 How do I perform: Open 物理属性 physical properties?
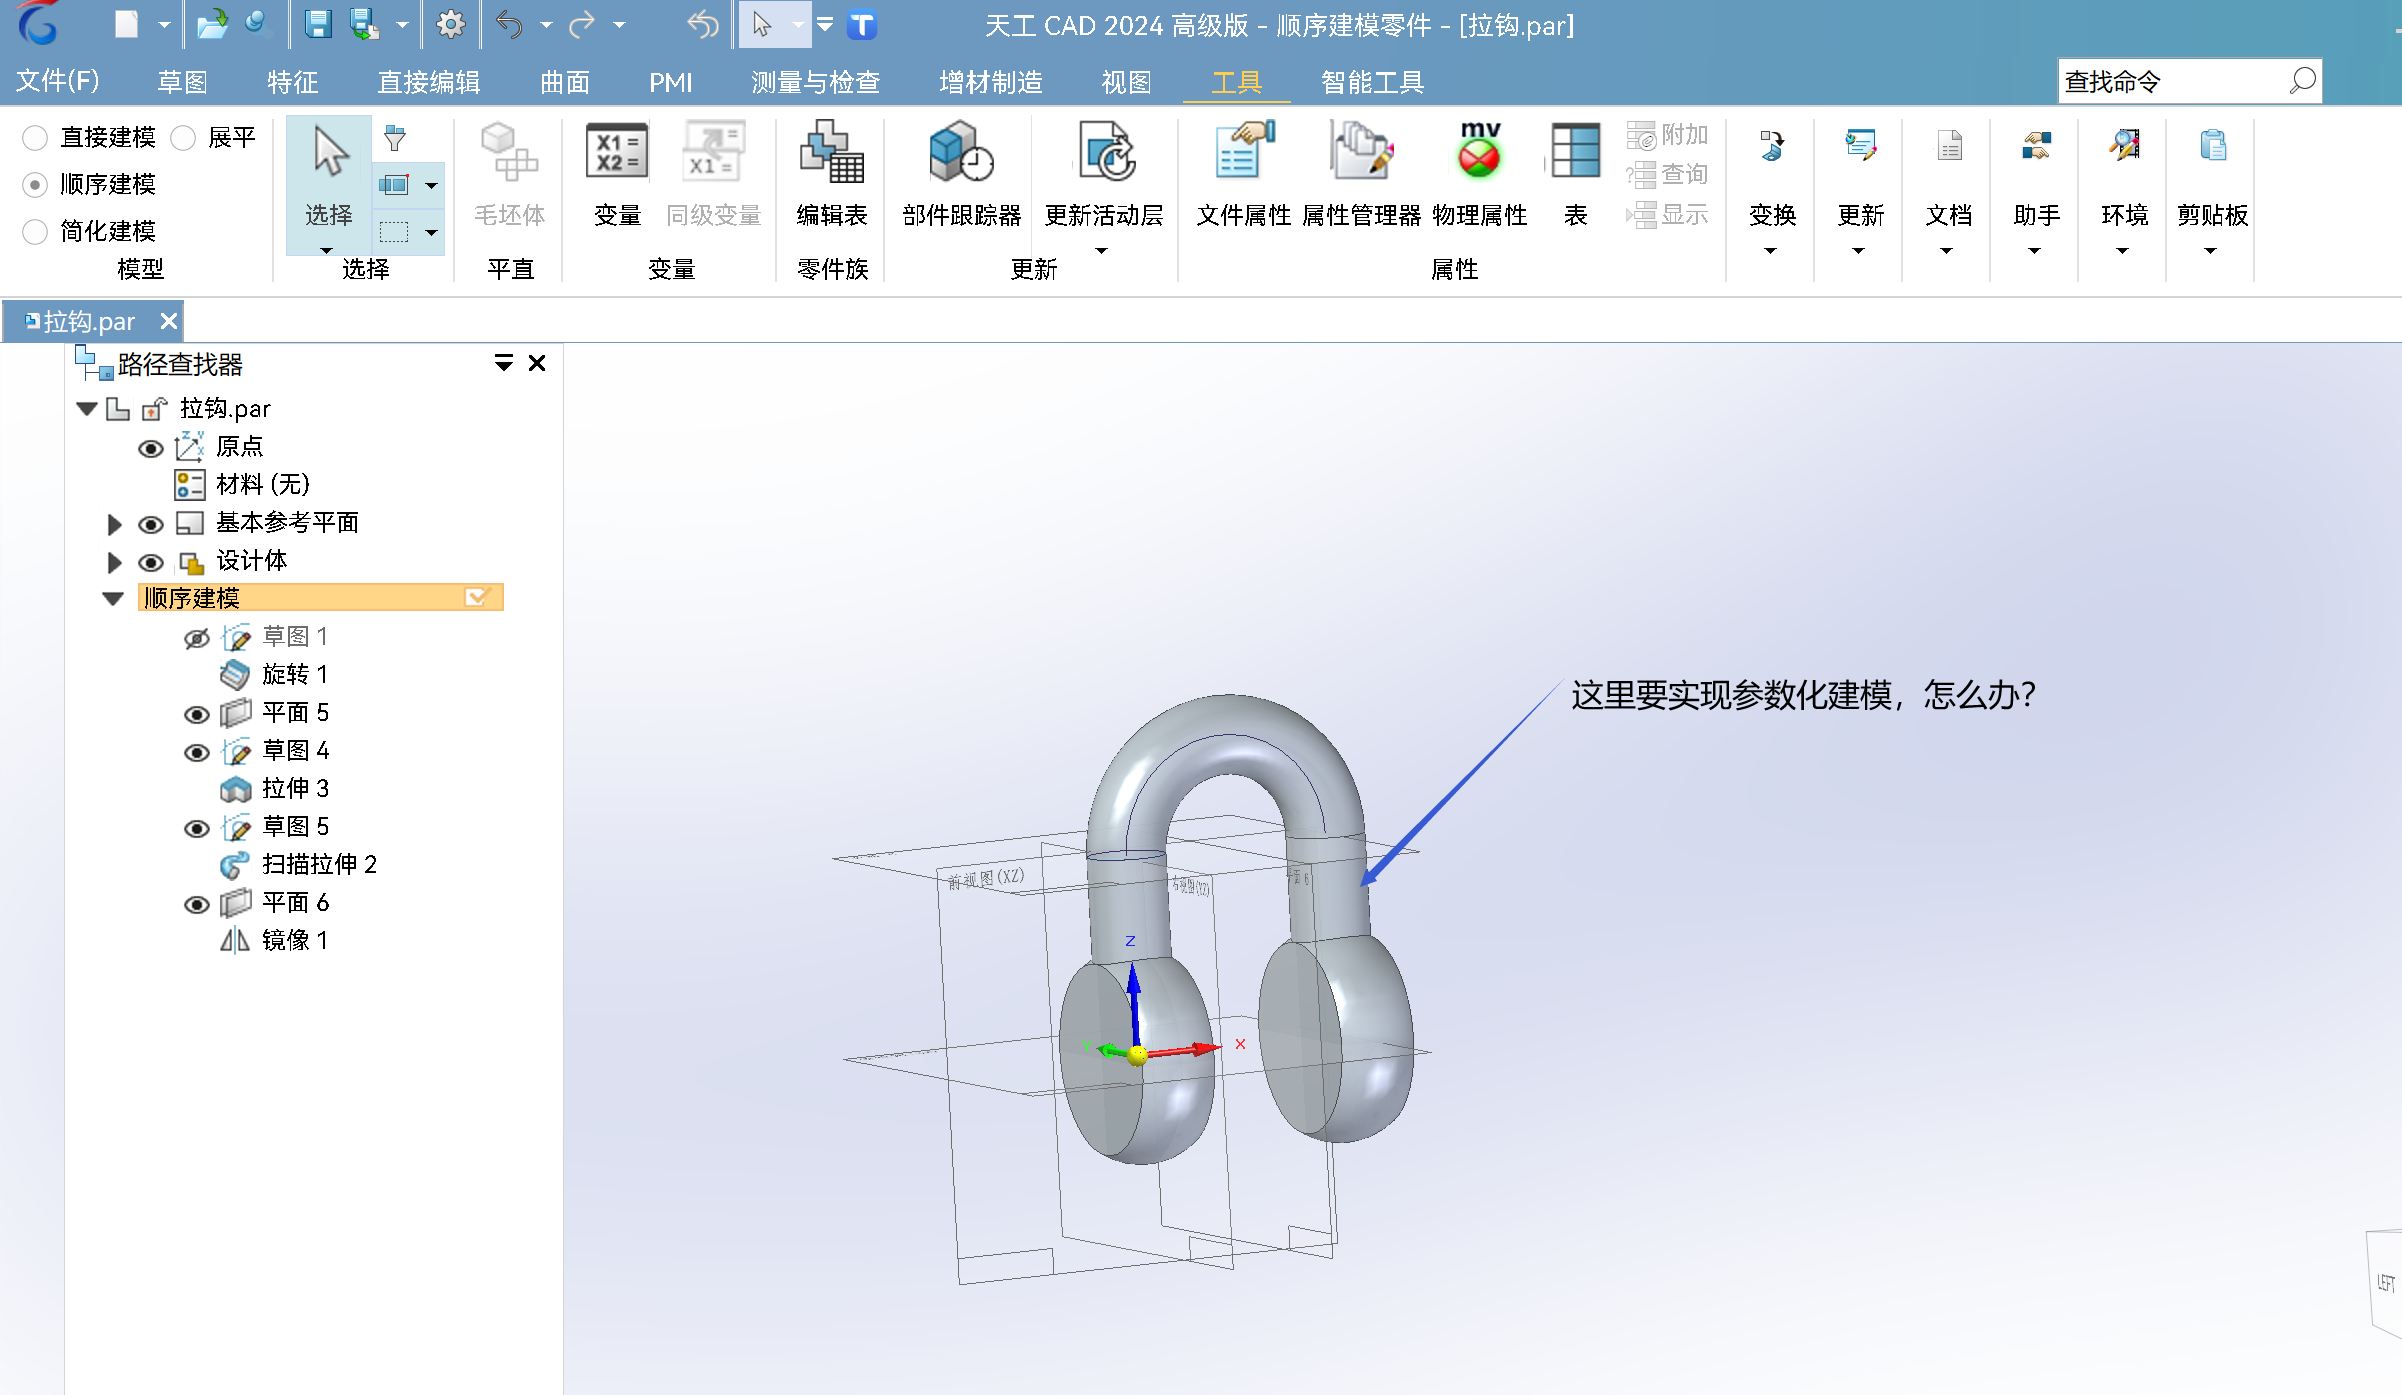tap(1480, 176)
